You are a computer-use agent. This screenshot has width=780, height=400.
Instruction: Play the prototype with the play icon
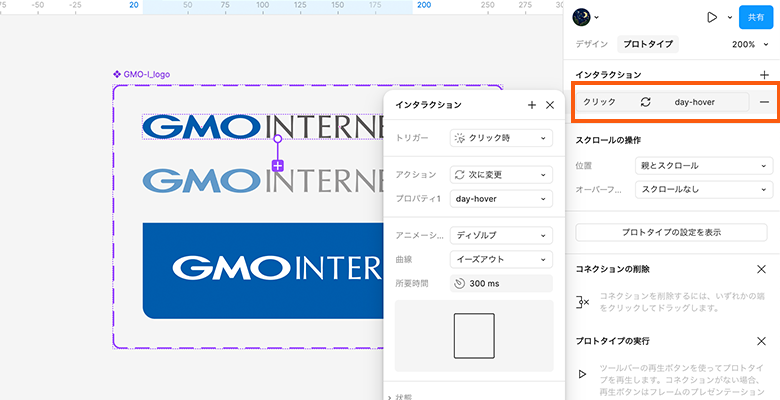(x=712, y=17)
